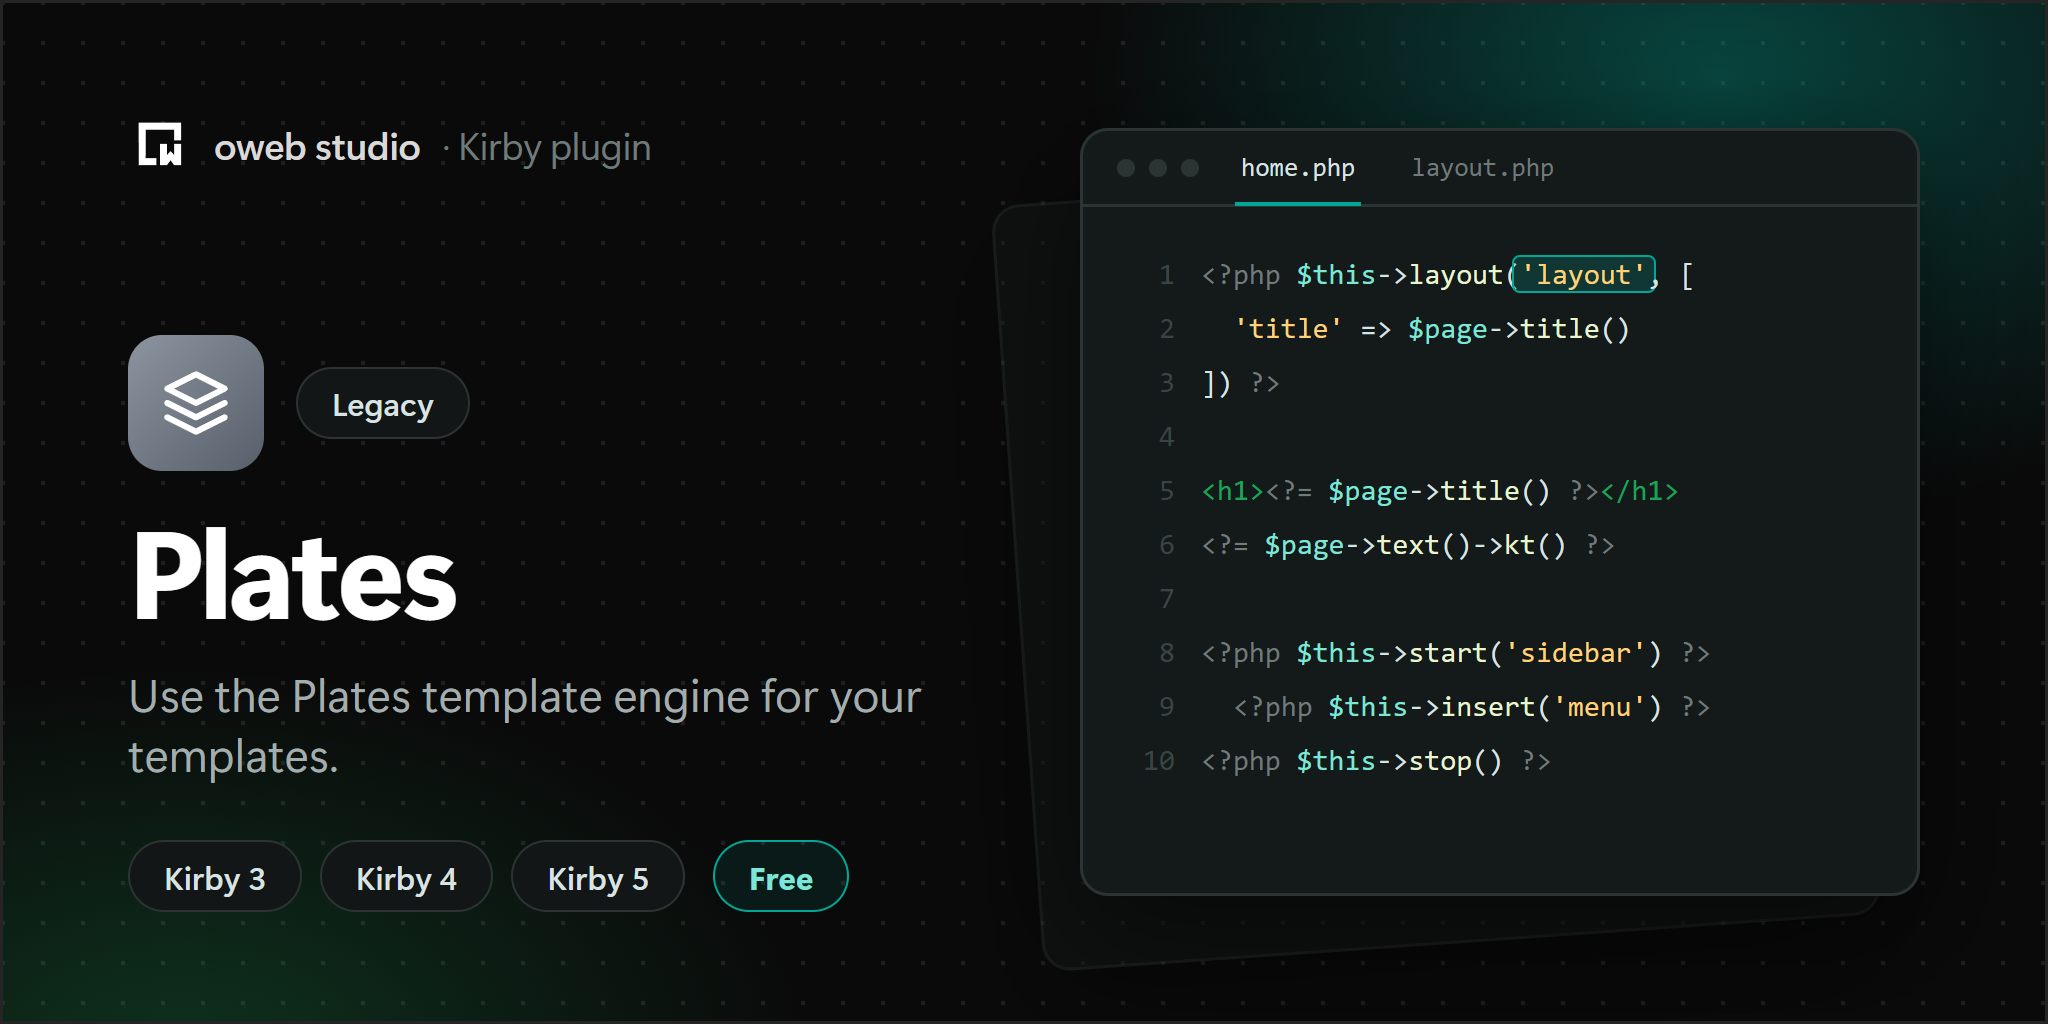The height and width of the screenshot is (1024, 2048).
Task: Select the Kirby 4 badge
Action: click(x=406, y=877)
